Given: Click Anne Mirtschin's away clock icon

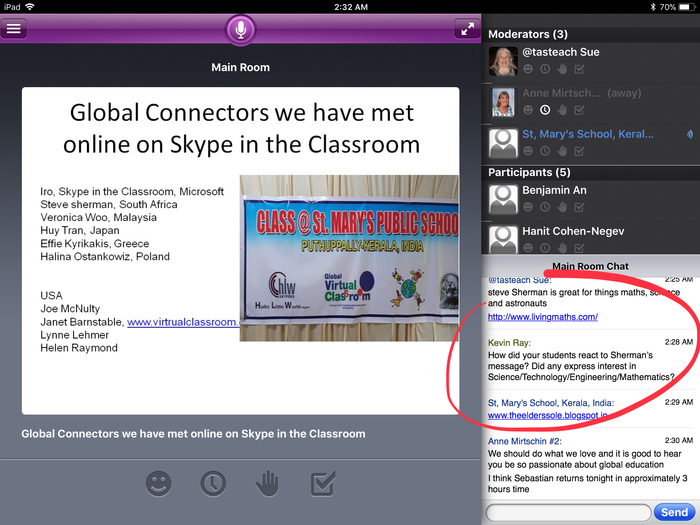Looking at the screenshot, I should tap(545, 109).
